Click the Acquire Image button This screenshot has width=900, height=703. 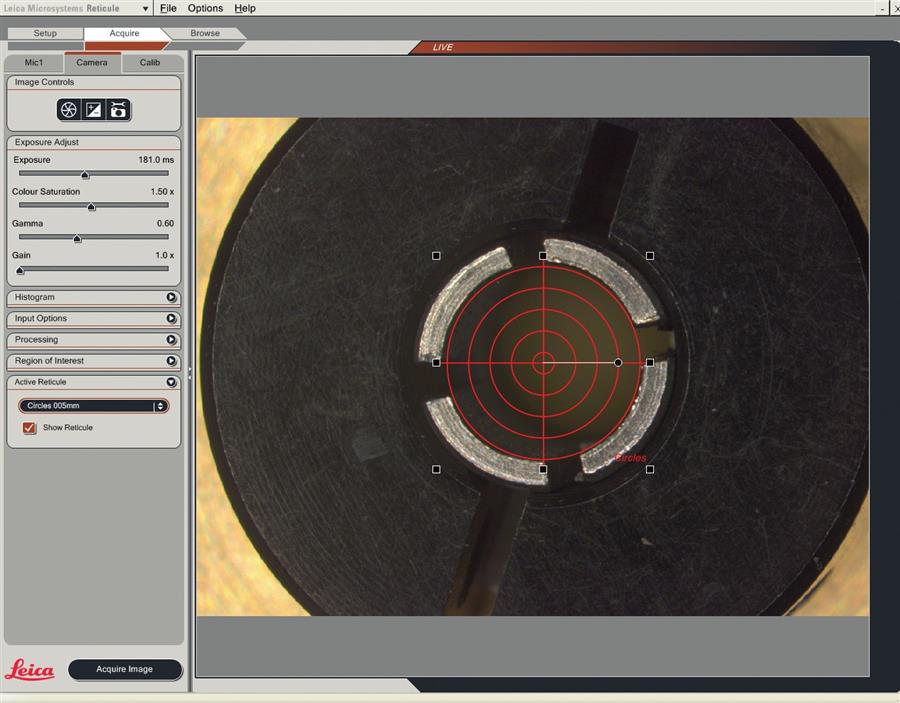click(x=125, y=669)
